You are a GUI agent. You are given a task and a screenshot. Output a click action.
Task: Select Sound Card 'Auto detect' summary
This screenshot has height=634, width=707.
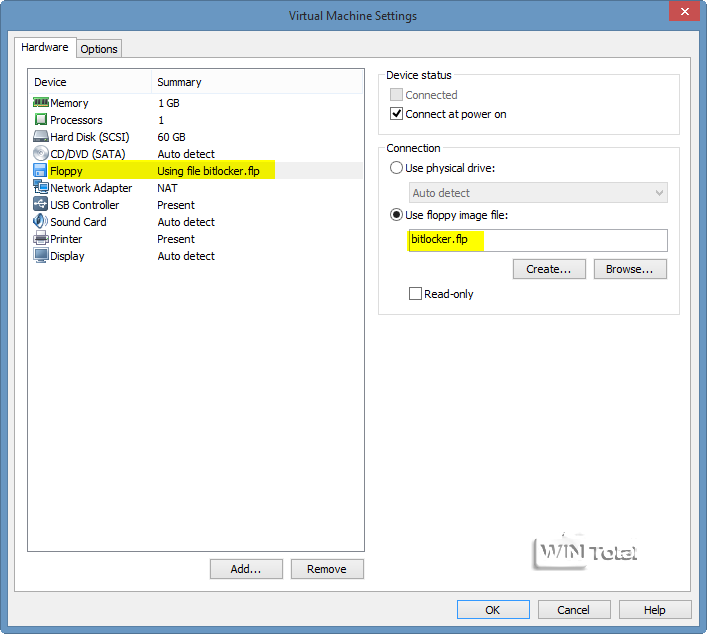point(186,222)
